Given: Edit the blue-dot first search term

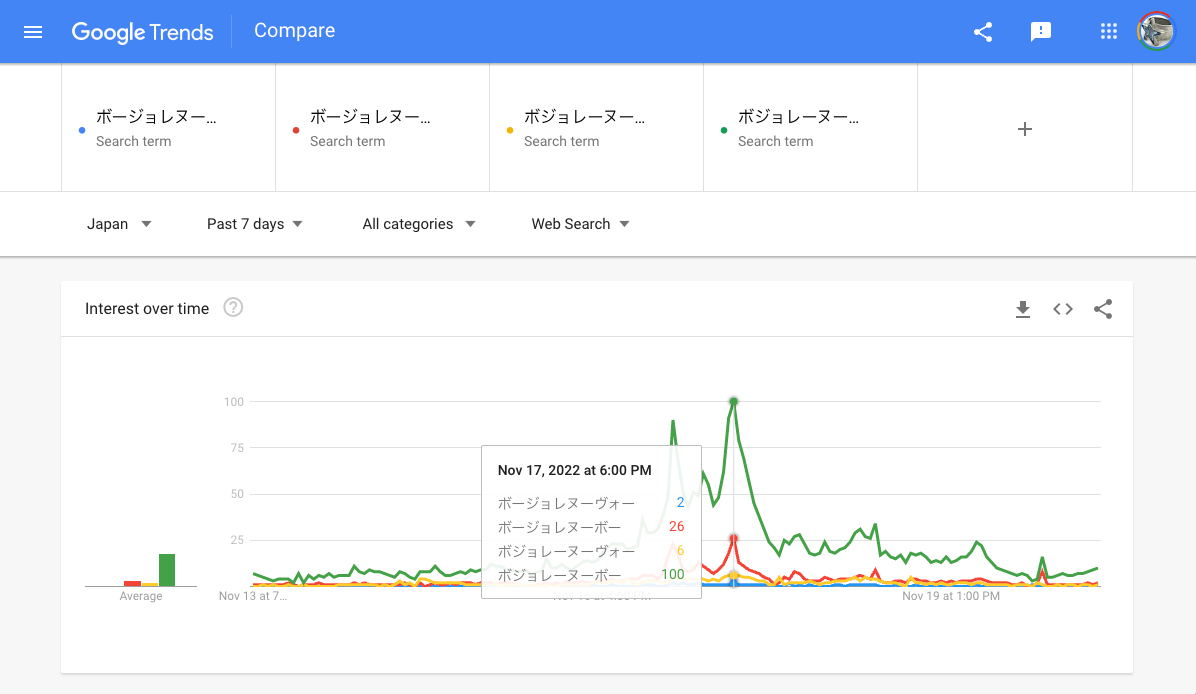Looking at the screenshot, I should pyautogui.click(x=156, y=127).
